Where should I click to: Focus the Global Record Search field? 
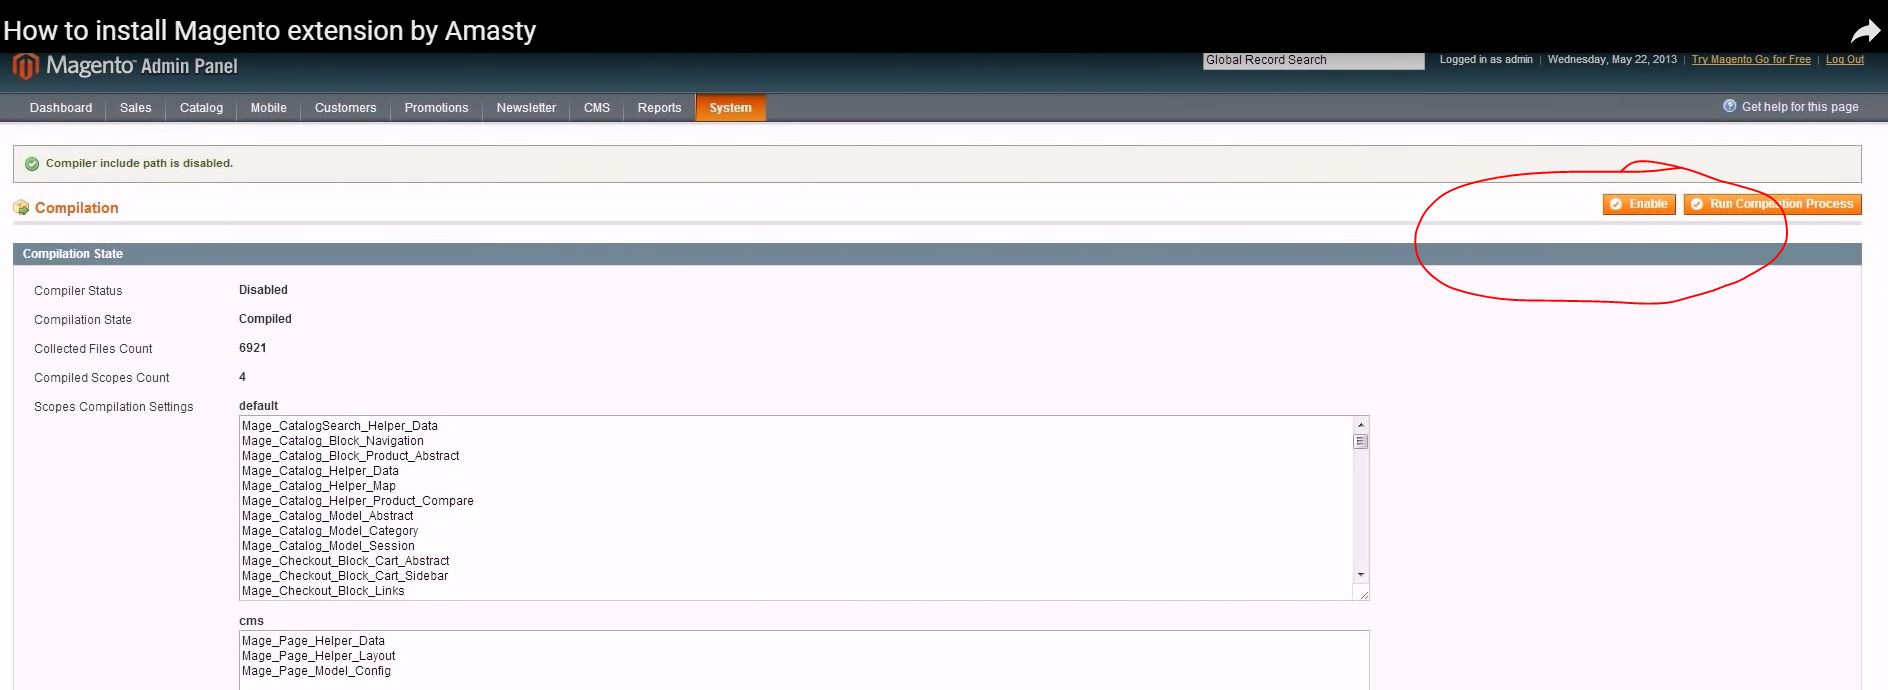click(1313, 60)
